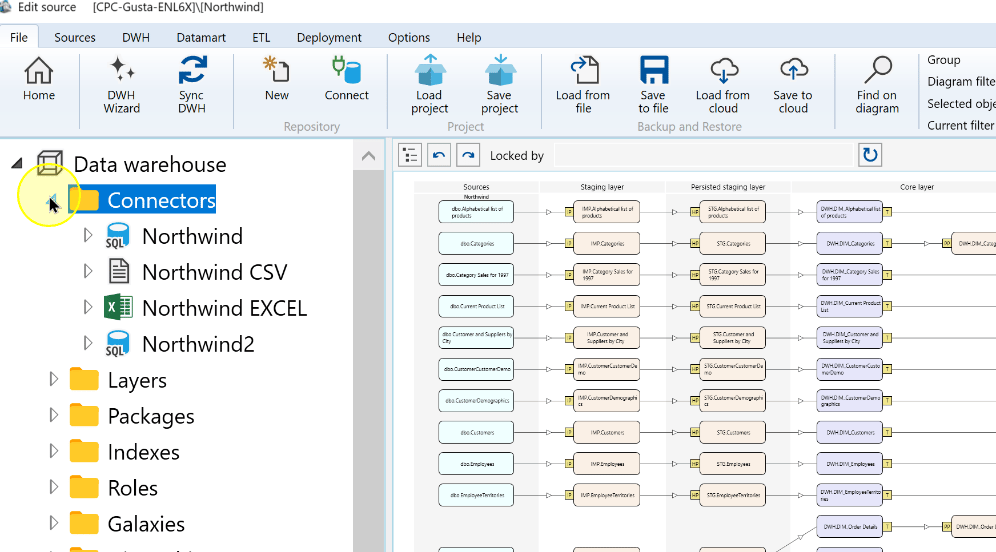Open the DWH ribbon tab
This screenshot has height=552, width=996.
136,37
